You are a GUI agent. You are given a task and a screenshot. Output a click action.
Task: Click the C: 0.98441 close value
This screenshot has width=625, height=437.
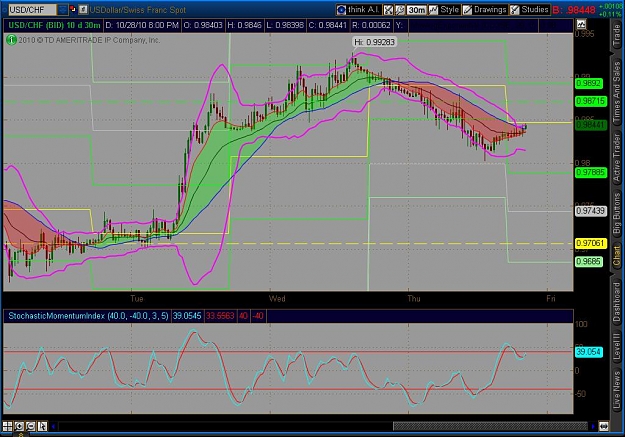328,25
